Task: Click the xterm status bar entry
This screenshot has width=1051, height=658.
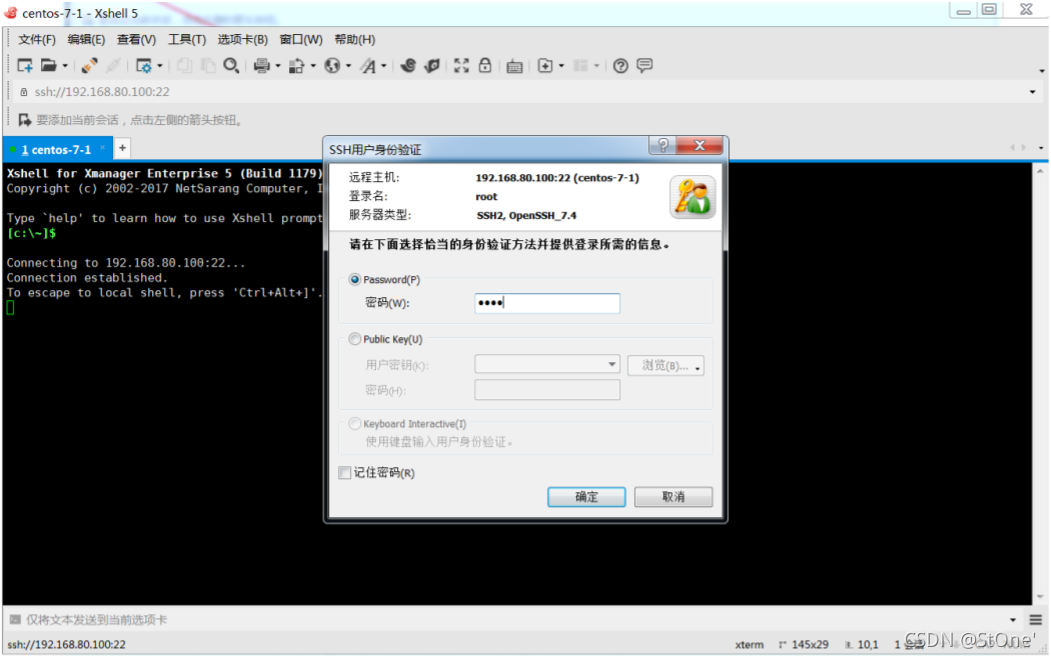Action: tap(749, 645)
